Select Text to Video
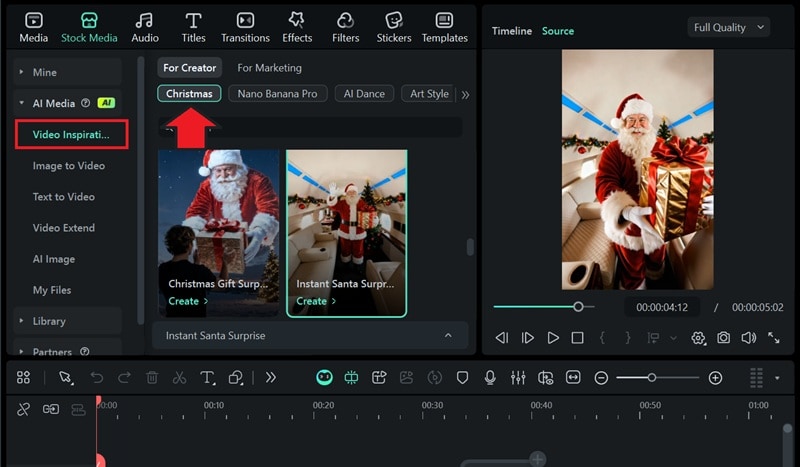Image resolution: width=800 pixels, height=467 pixels. coord(64,196)
